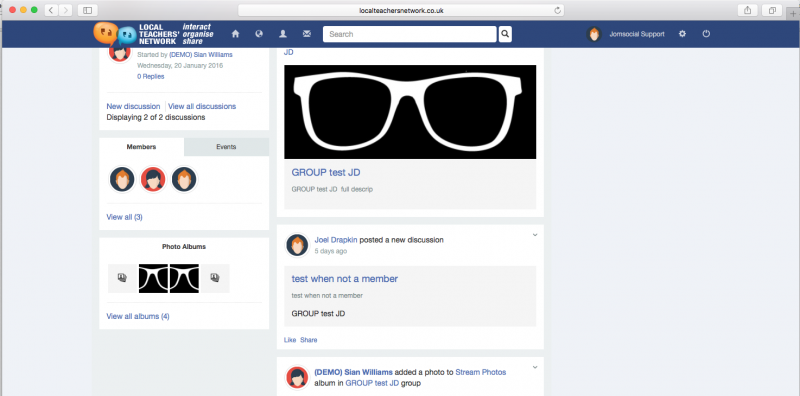Click Jomsocial Support avatar in navbar
Screen dimensions: 800x396
[594, 34]
